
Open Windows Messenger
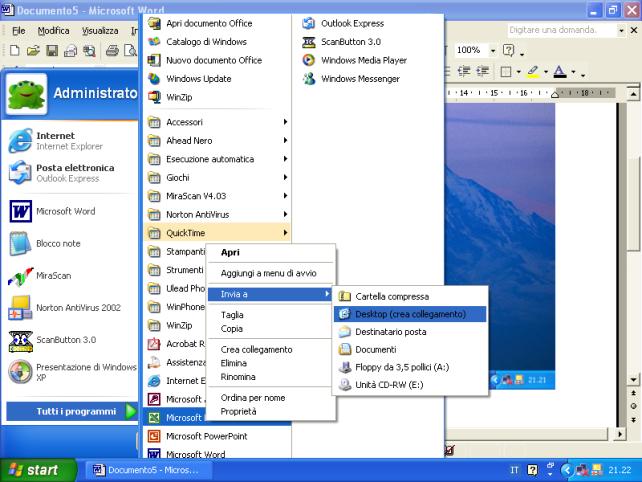[368, 79]
